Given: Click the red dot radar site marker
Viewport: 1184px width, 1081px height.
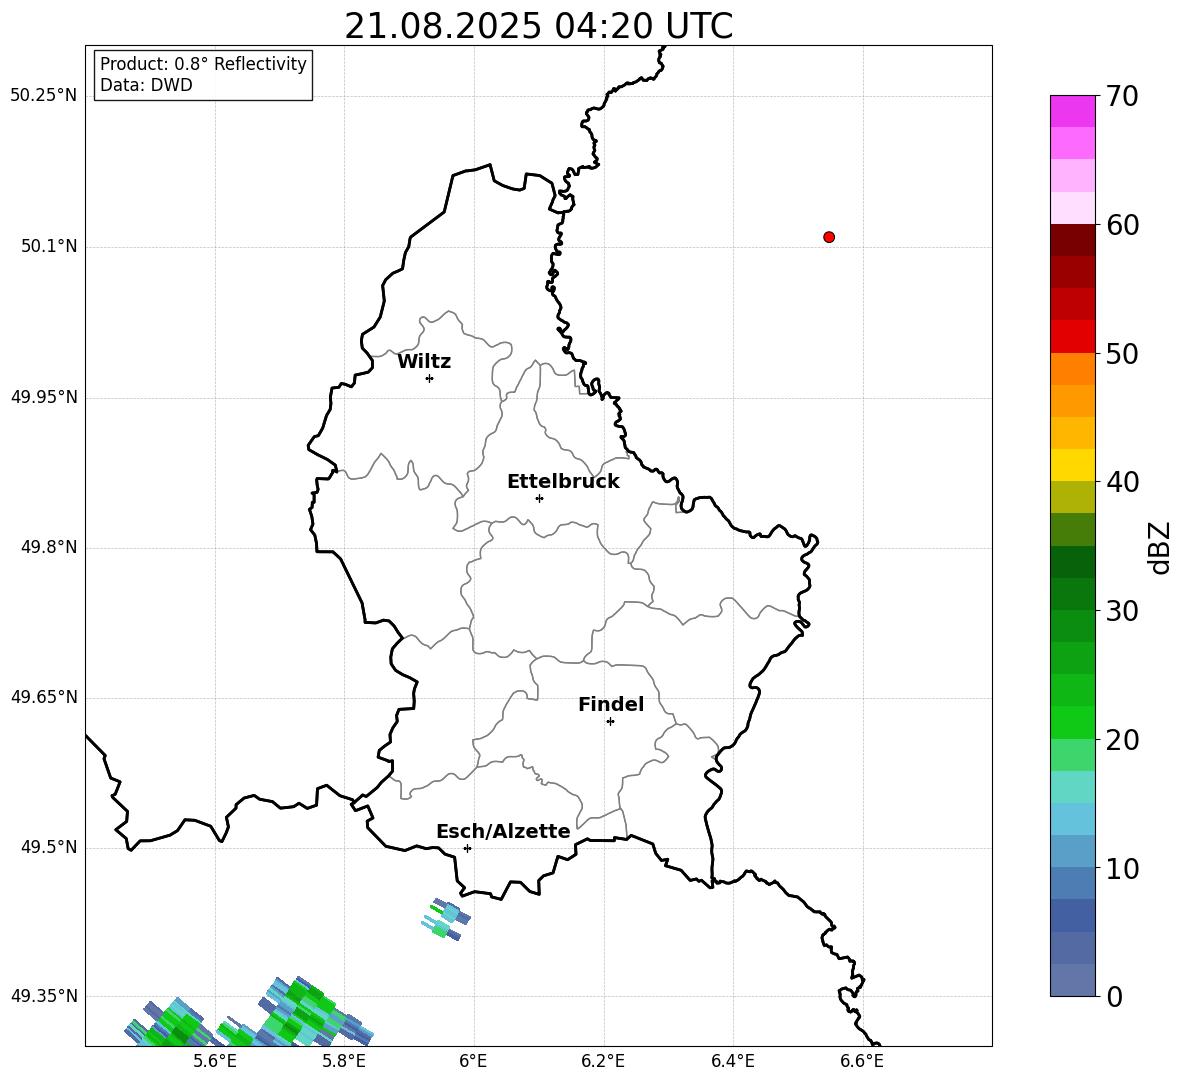Looking at the screenshot, I should coord(829,237).
